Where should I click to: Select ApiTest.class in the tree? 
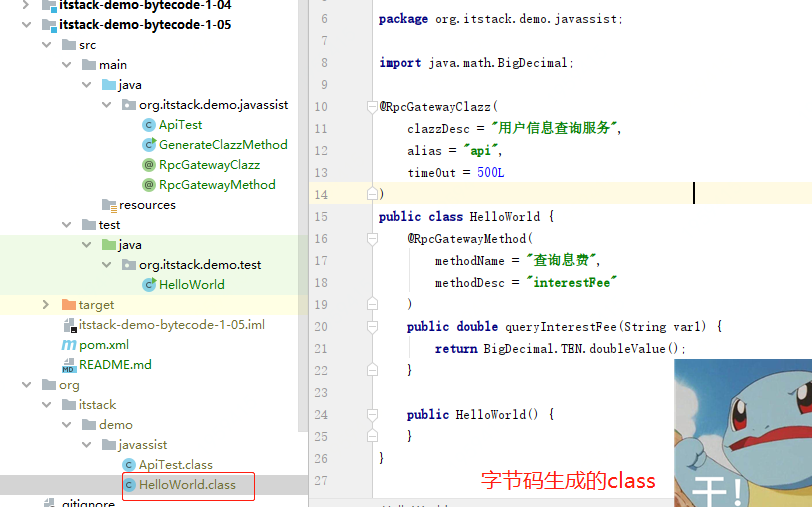coord(176,465)
